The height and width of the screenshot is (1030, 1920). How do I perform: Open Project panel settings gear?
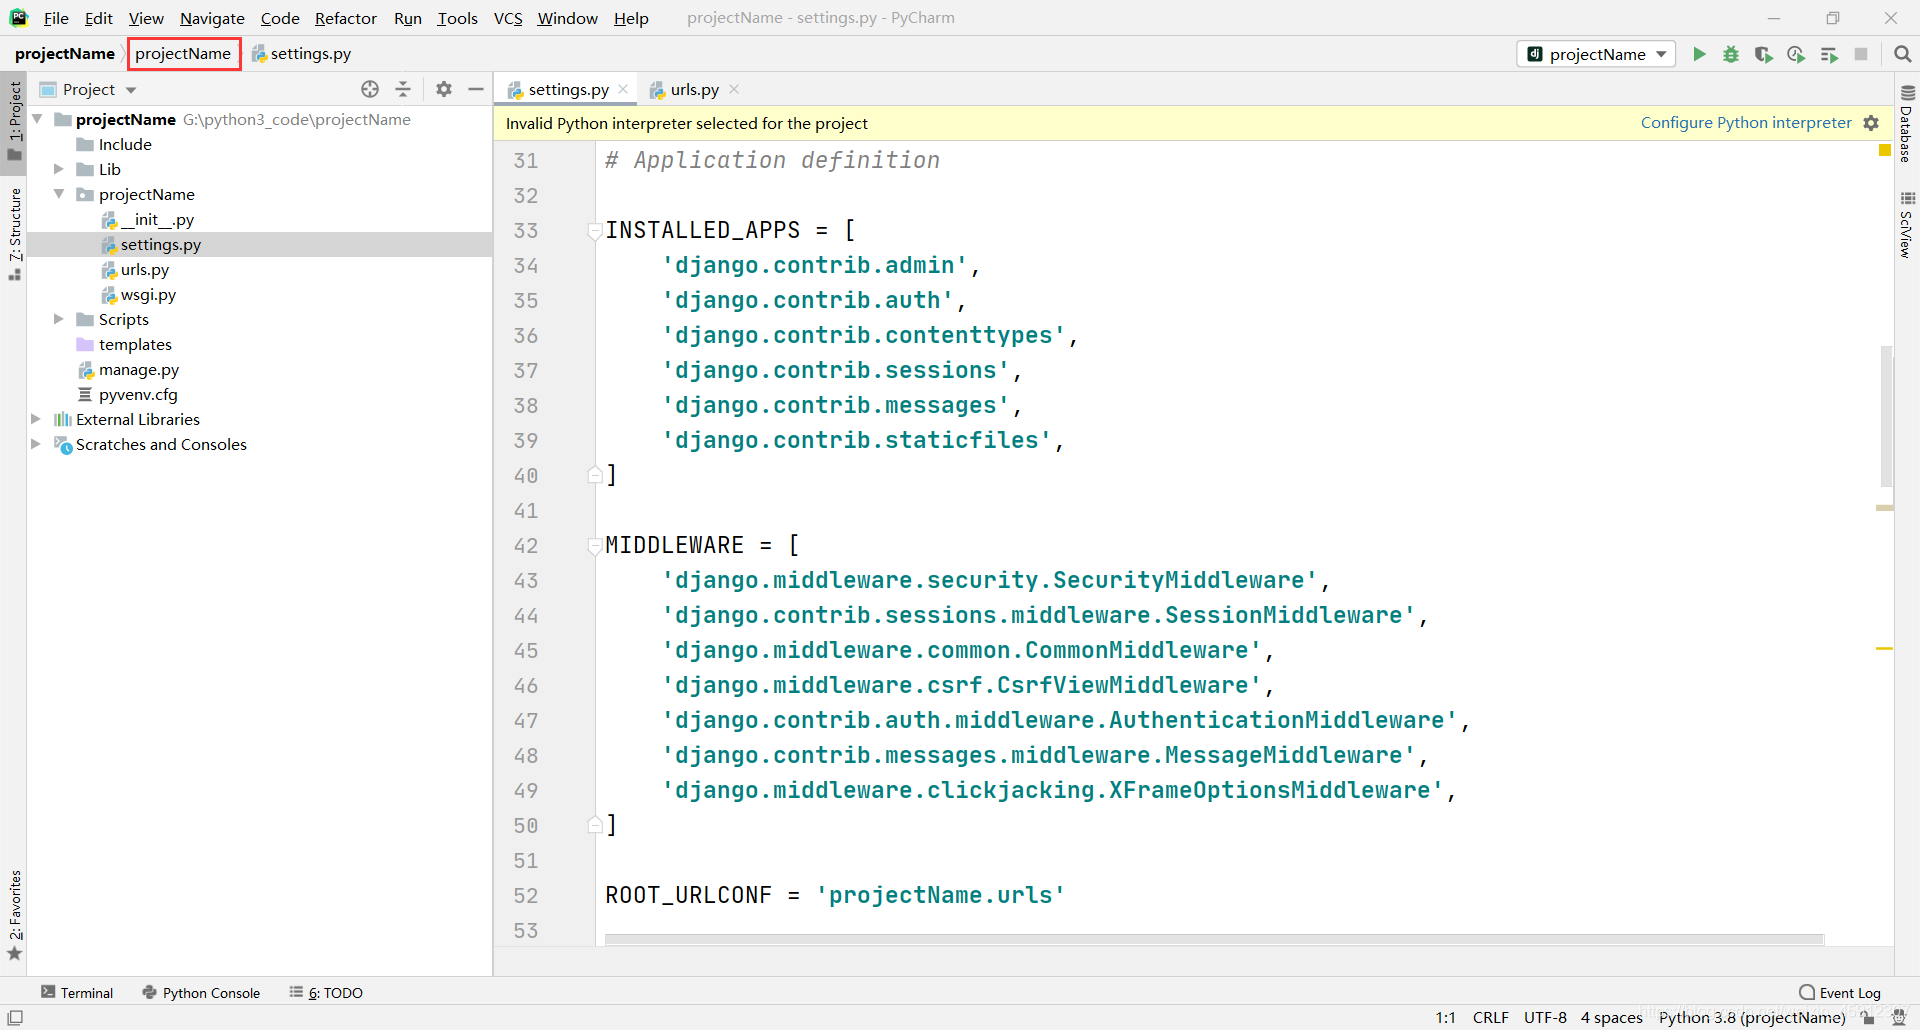[x=444, y=89]
